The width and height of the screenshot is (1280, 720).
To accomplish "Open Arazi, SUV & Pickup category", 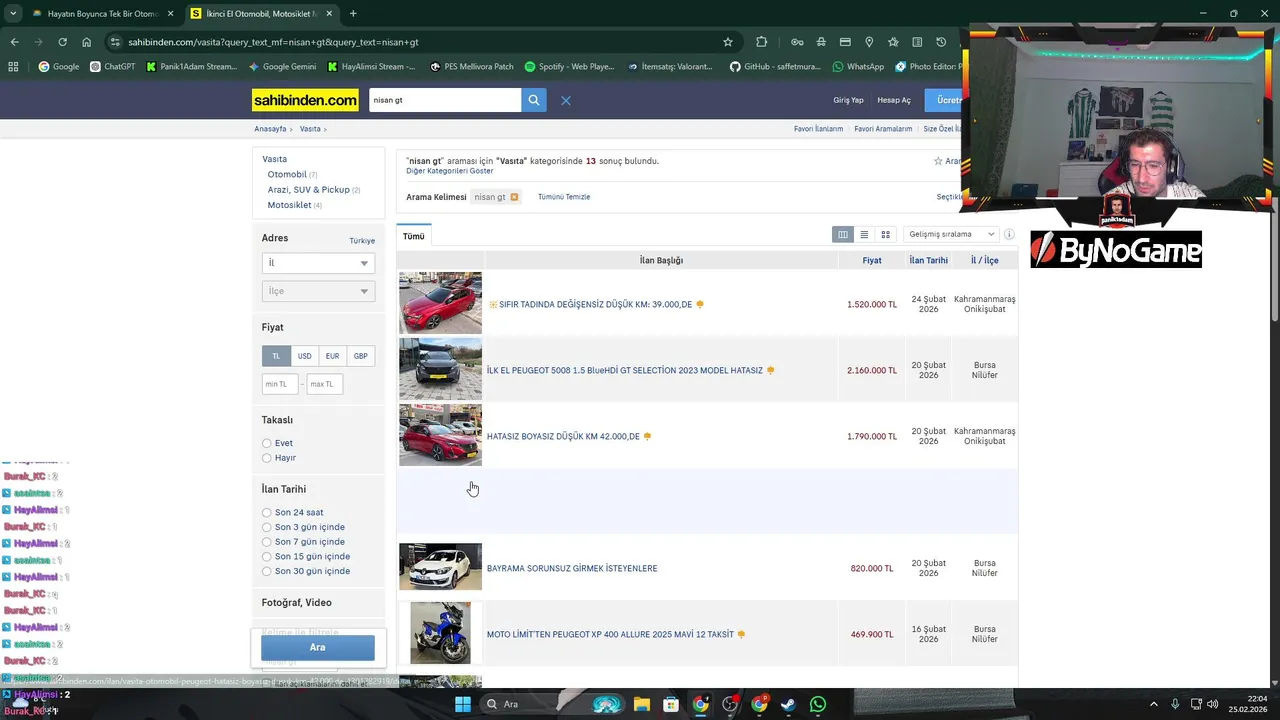I will pyautogui.click(x=308, y=189).
